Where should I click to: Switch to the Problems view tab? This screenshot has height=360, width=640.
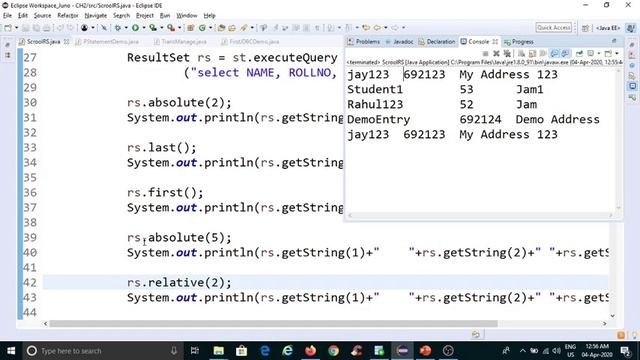click(x=363, y=42)
